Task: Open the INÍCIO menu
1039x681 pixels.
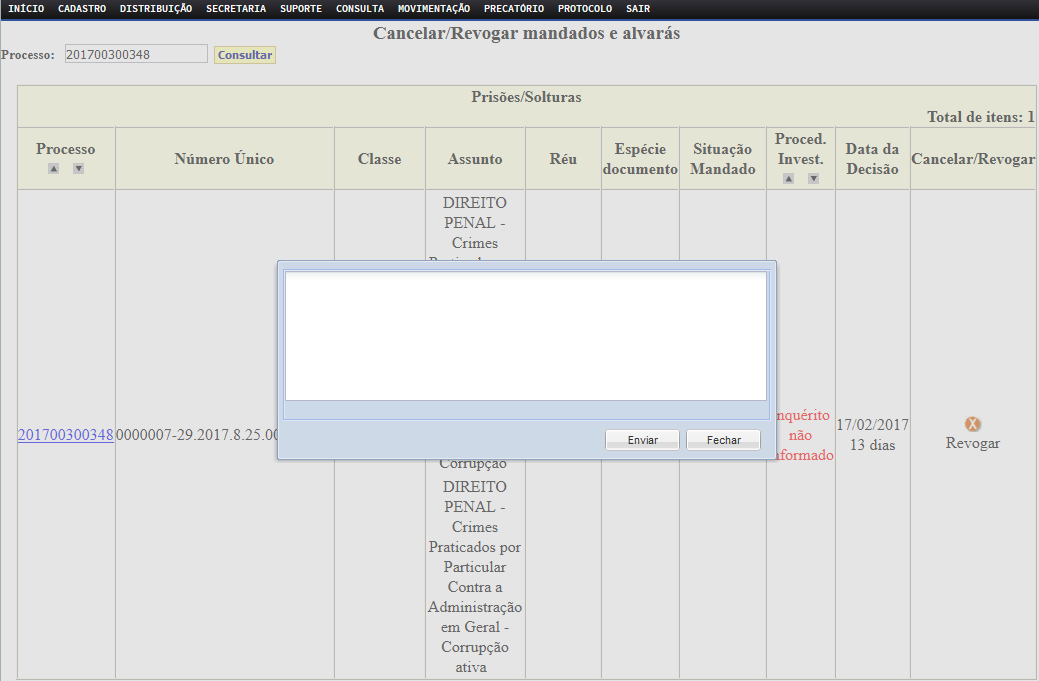Action: click(26, 8)
